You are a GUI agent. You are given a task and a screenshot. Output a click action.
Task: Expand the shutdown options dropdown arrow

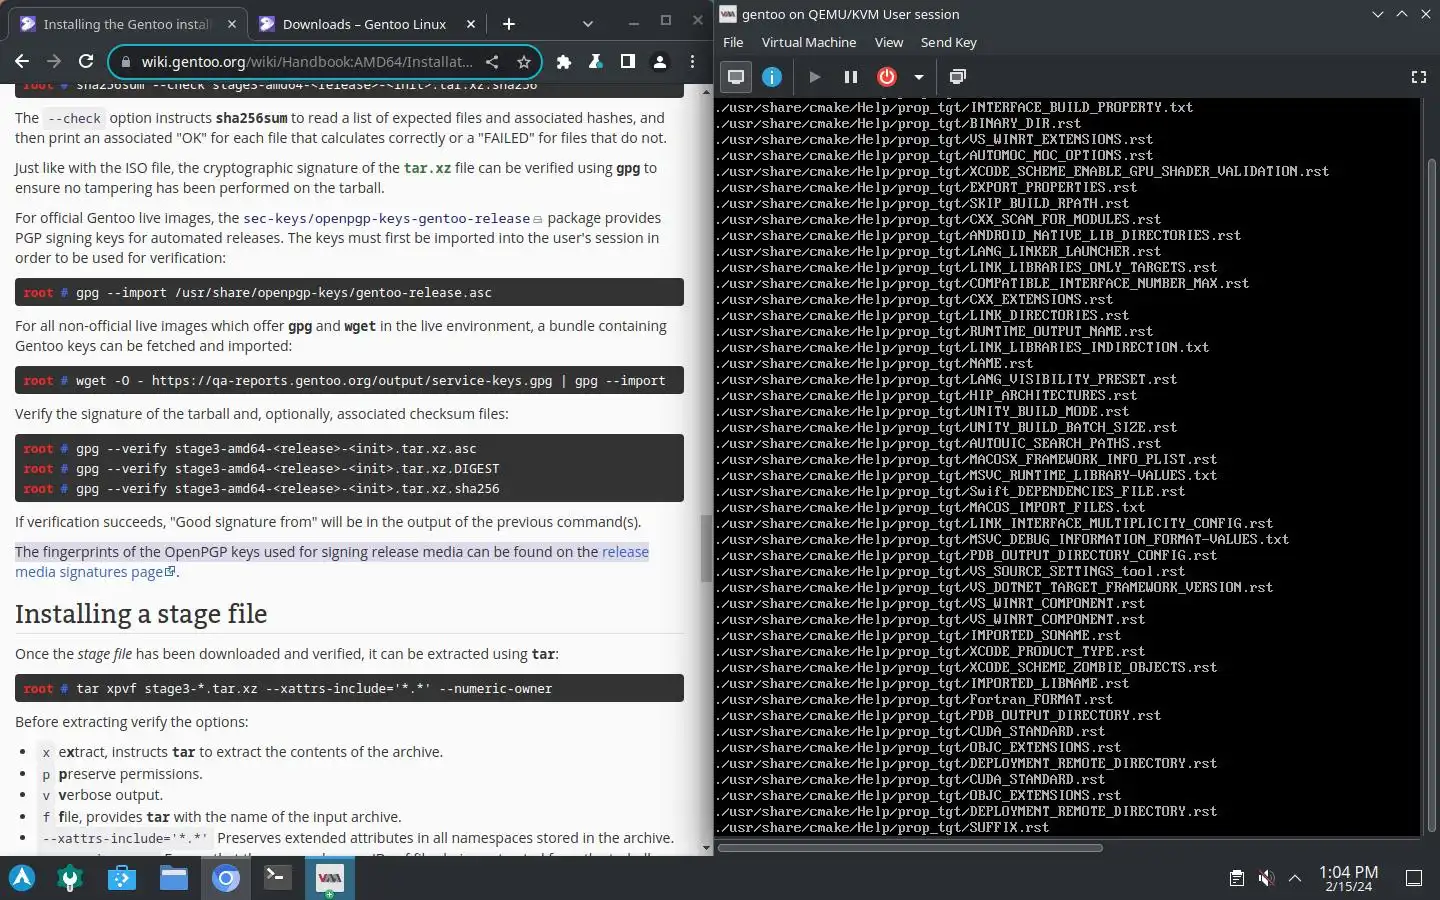click(x=918, y=76)
